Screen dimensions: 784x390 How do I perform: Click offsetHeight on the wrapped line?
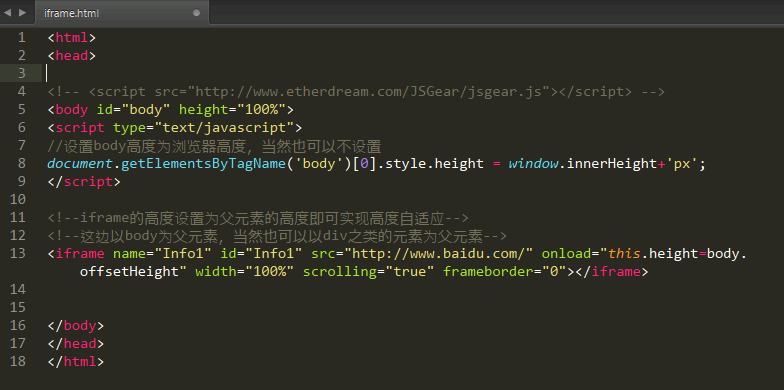(130, 272)
